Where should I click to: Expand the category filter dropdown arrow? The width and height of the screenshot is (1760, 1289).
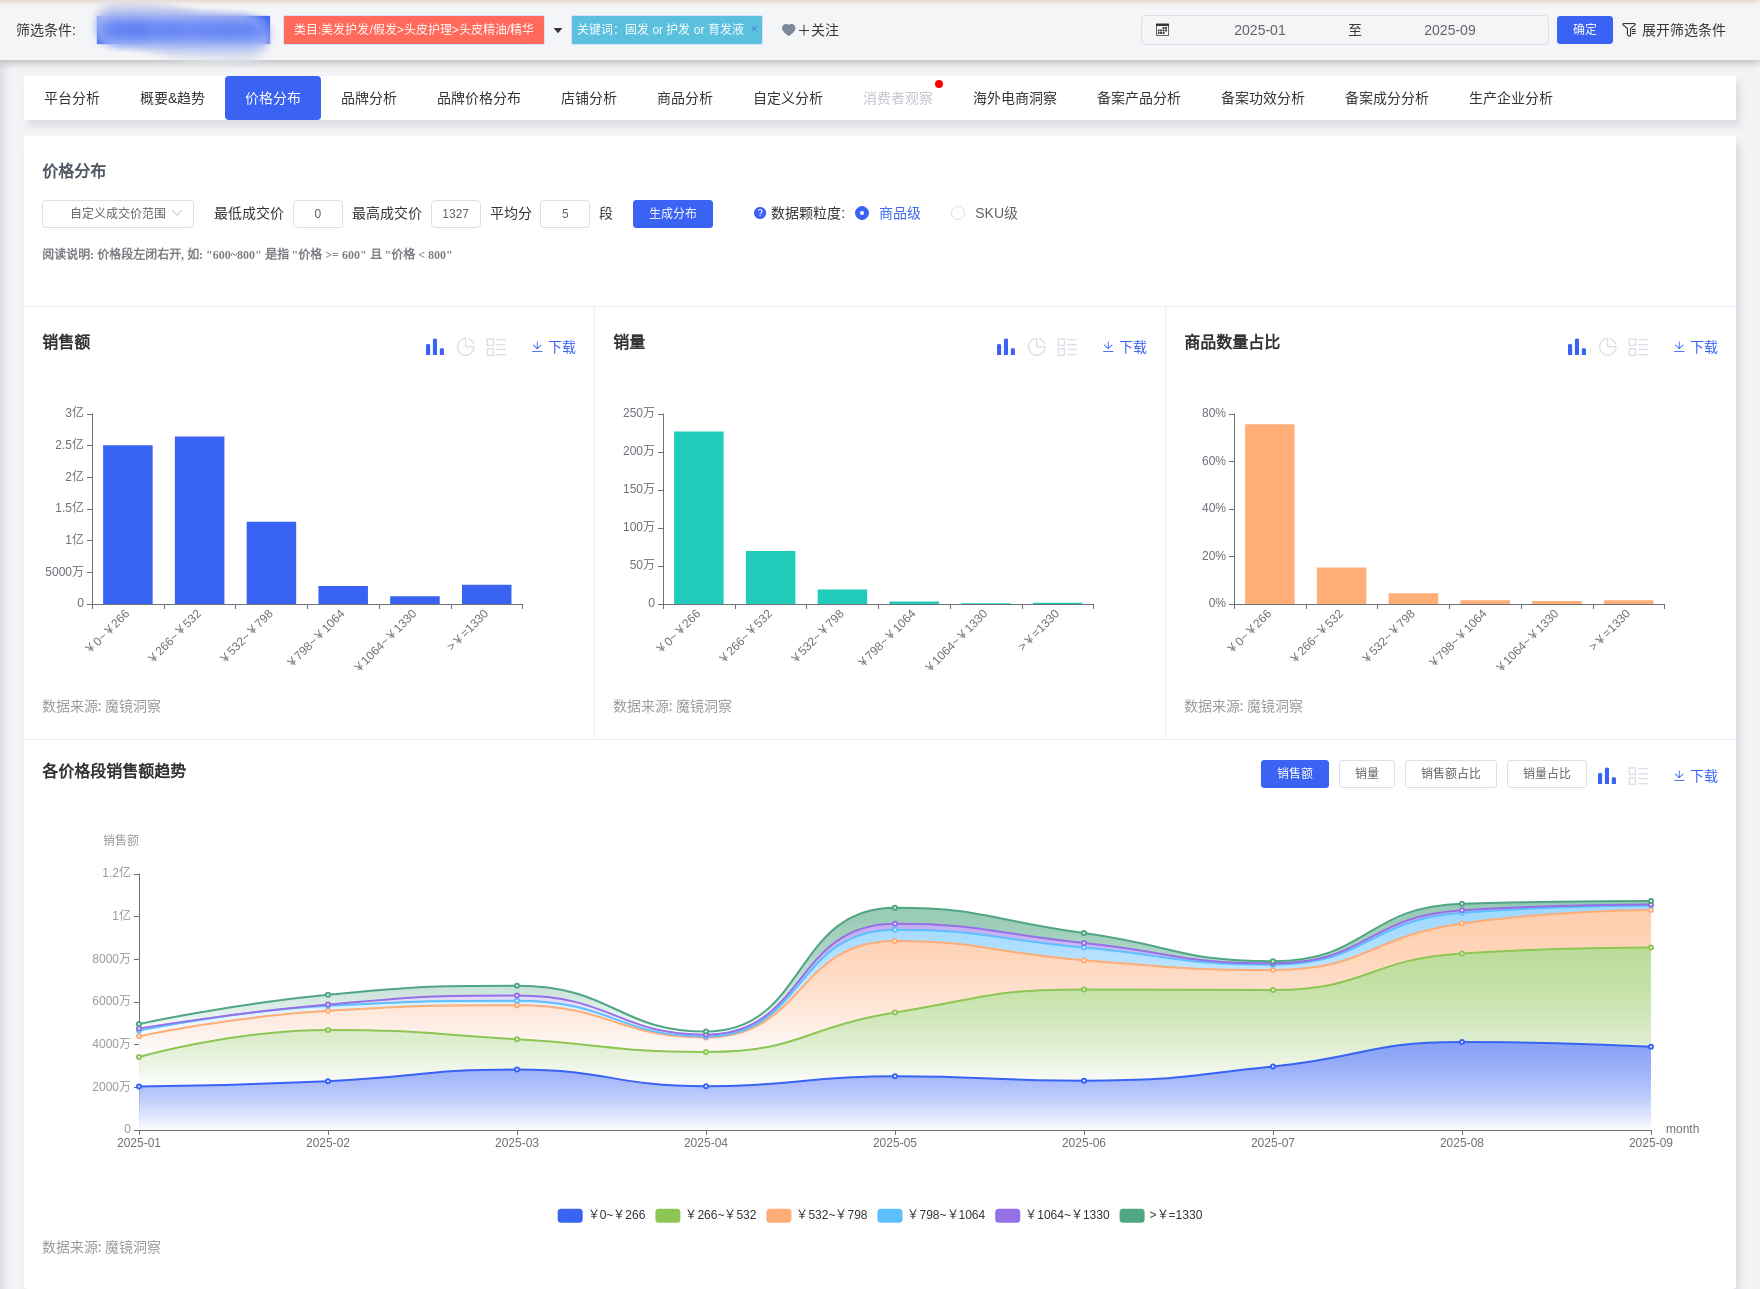(558, 30)
